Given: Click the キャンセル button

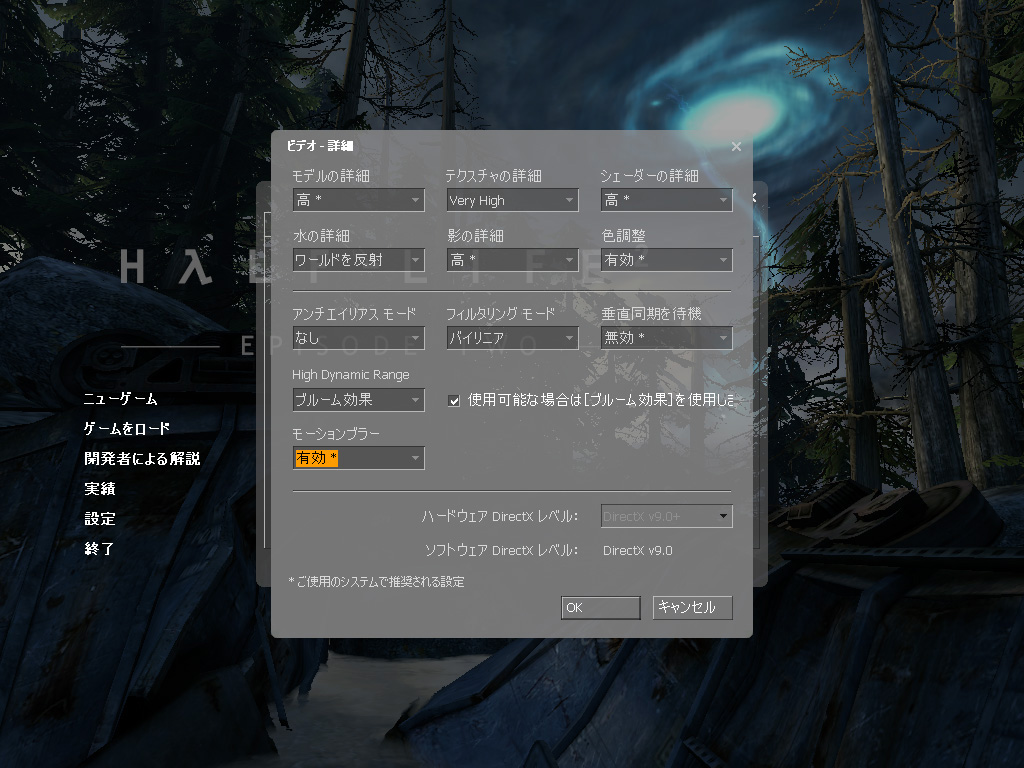Looking at the screenshot, I should [693, 607].
